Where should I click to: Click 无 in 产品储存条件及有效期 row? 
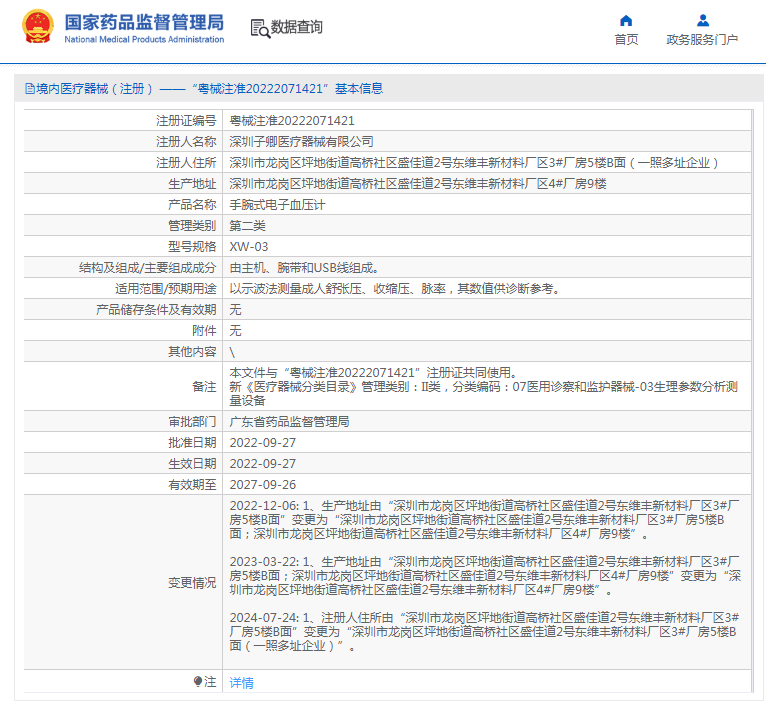tap(235, 310)
